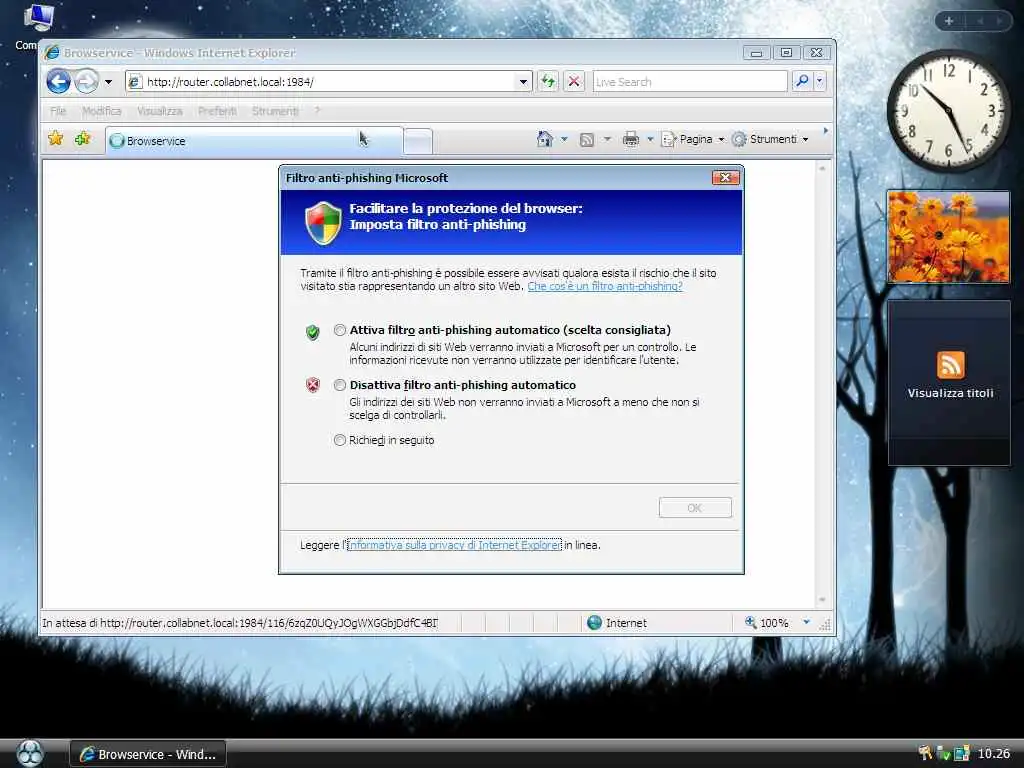Click the red Stop loading icon
This screenshot has width=1024, height=768.
pyautogui.click(x=574, y=82)
